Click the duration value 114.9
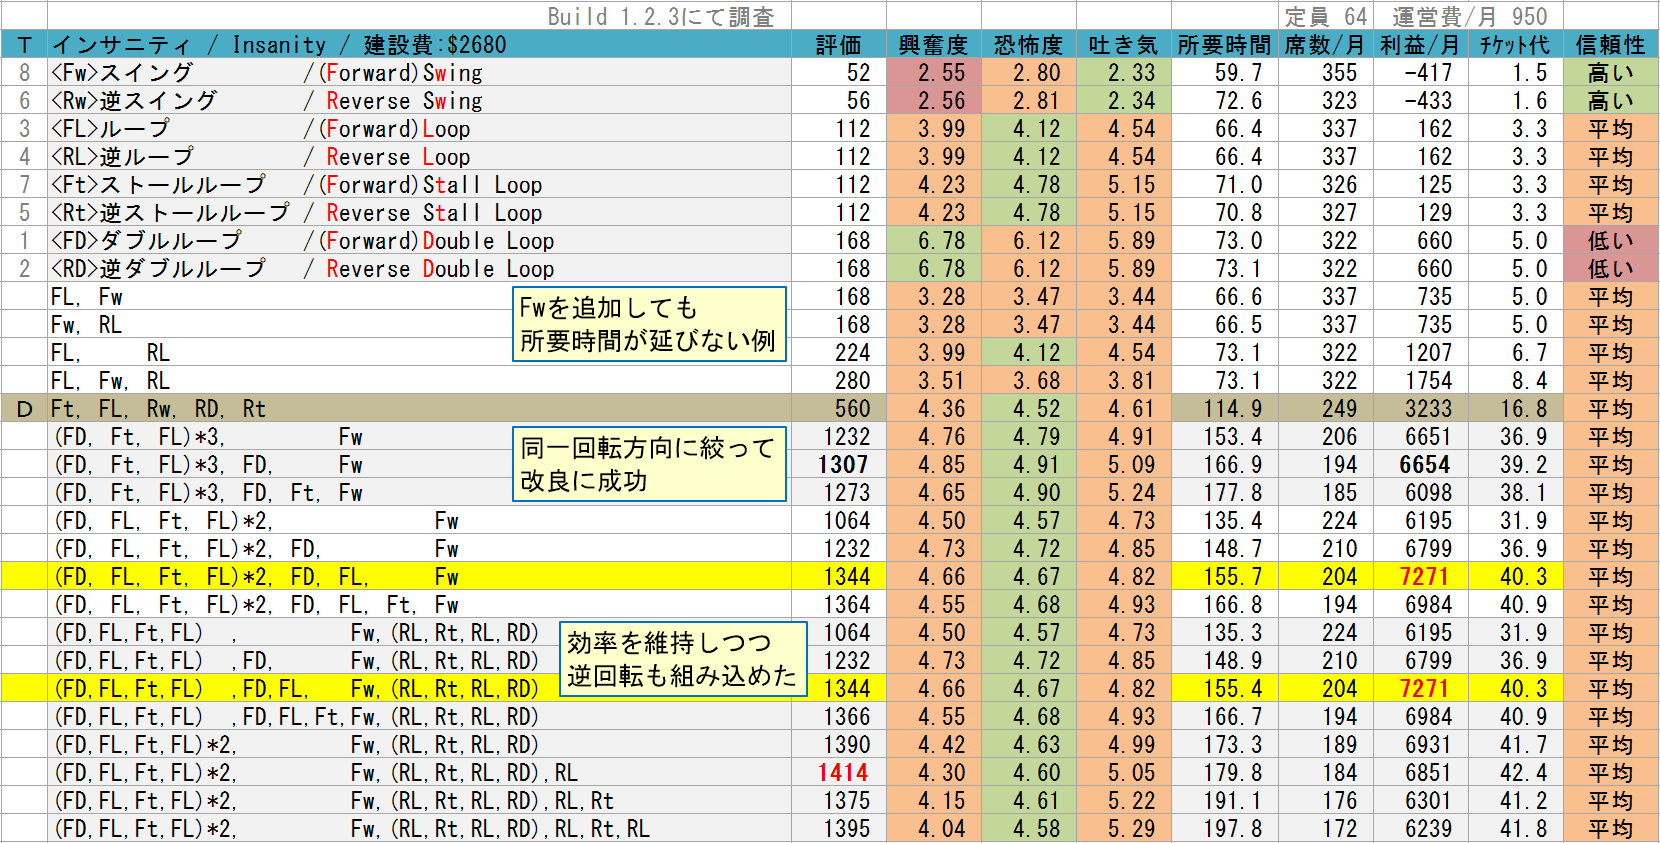 pyautogui.click(x=1233, y=409)
